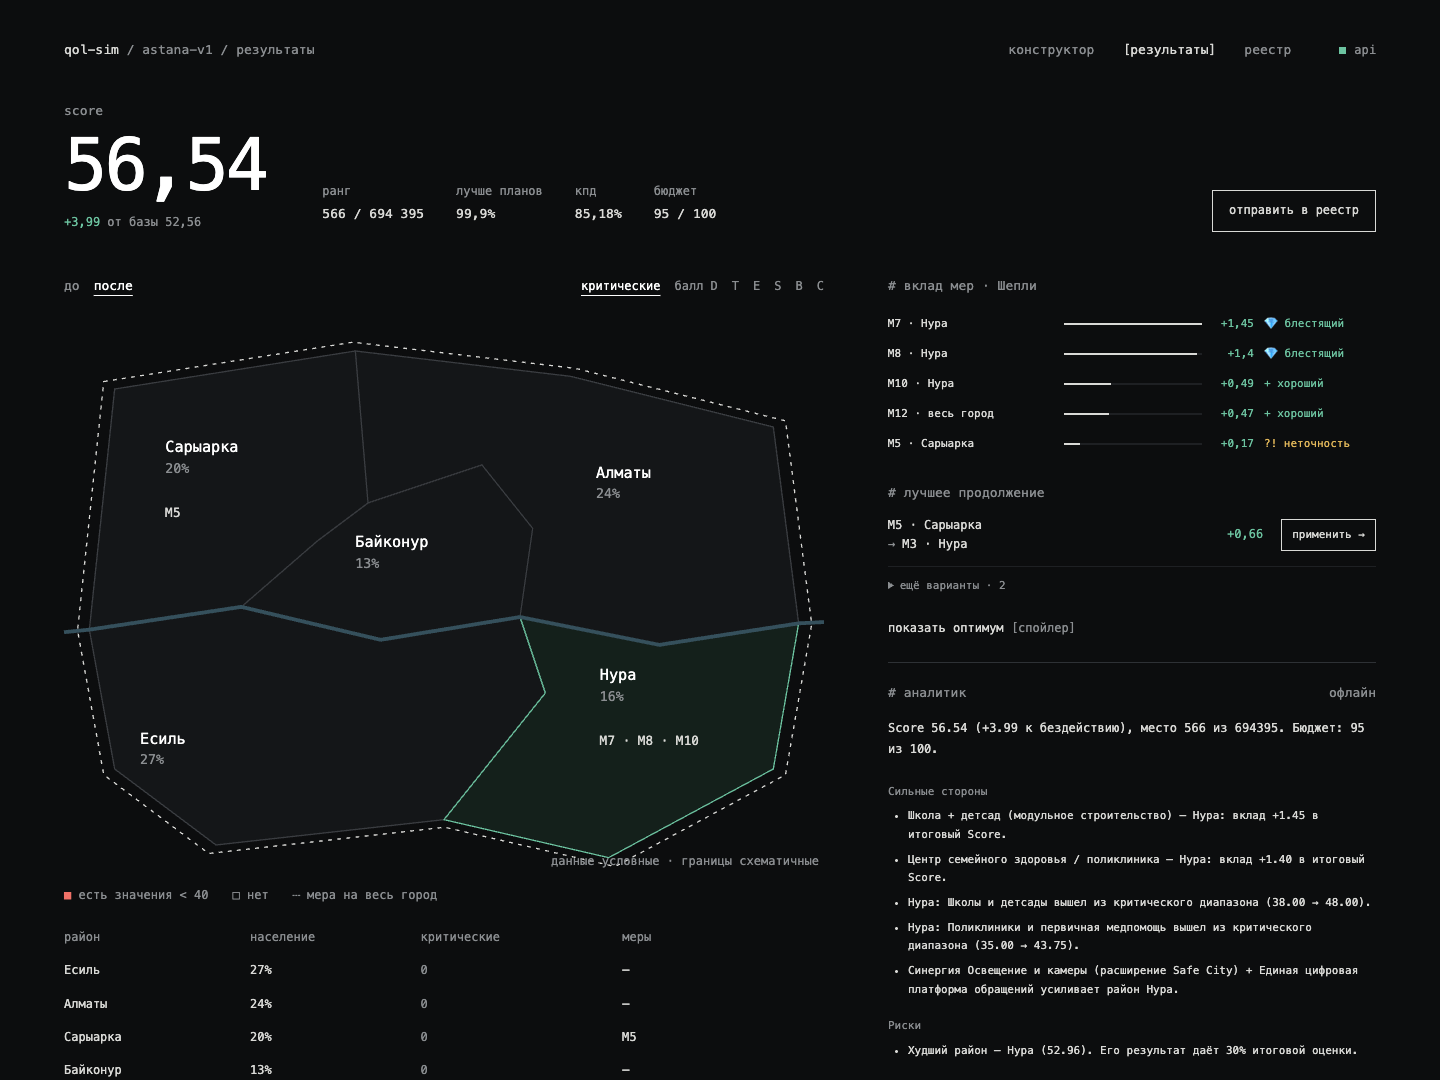Switch the map to the после state
The width and height of the screenshot is (1440, 1080).
click(x=113, y=286)
